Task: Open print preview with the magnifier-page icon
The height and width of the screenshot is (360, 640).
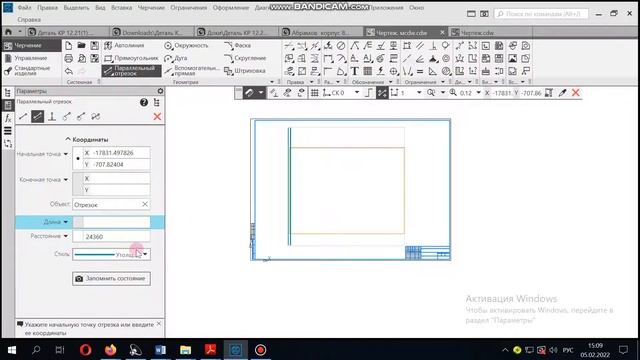Action: [82, 58]
